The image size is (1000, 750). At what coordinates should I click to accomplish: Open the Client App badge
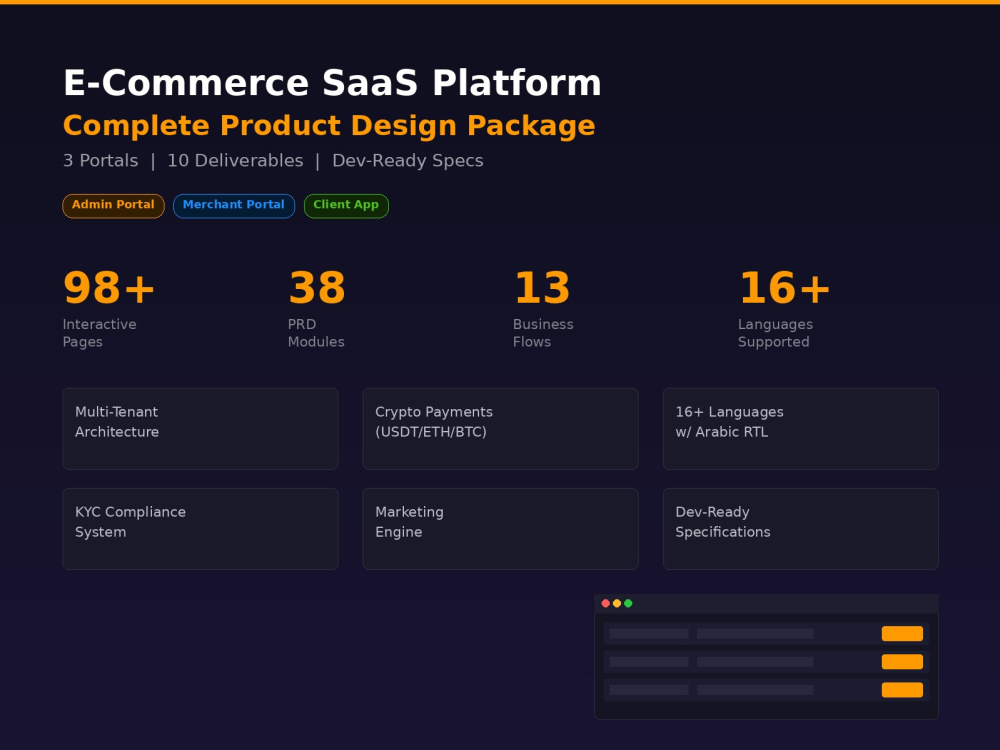click(x=346, y=206)
